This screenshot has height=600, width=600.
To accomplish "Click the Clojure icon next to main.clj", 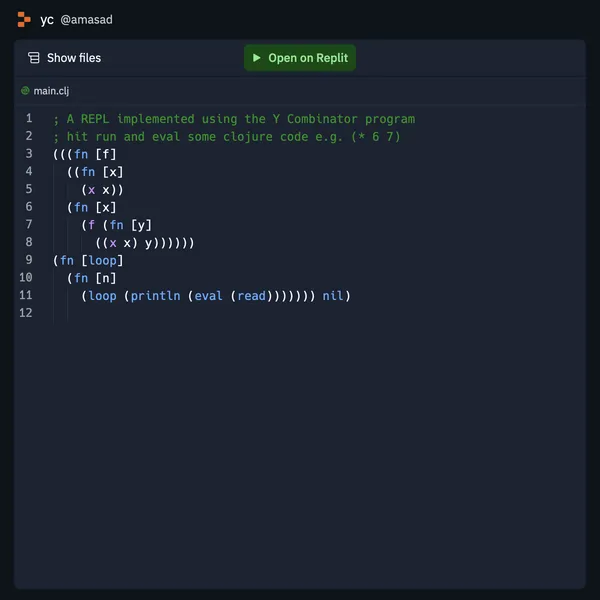I will (x=25, y=91).
